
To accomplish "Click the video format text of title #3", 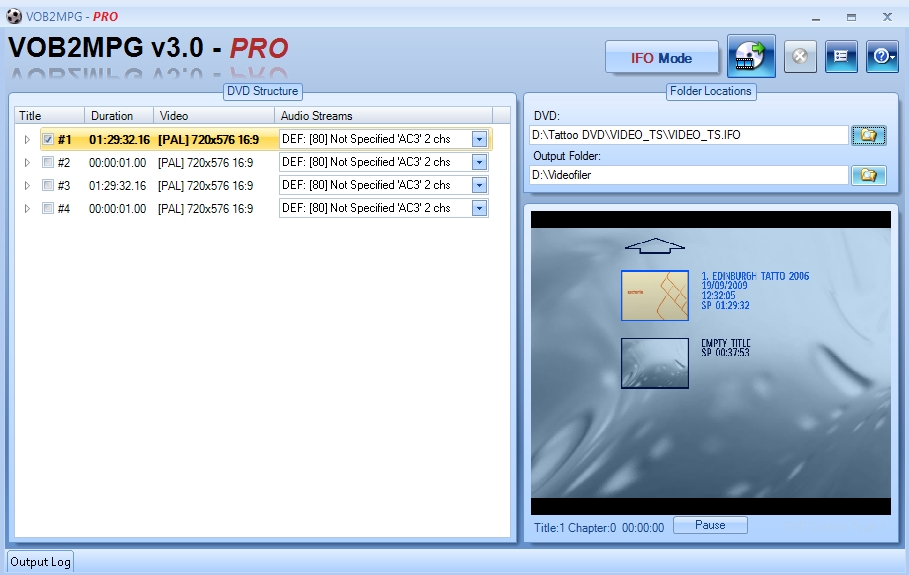I will tap(206, 185).
